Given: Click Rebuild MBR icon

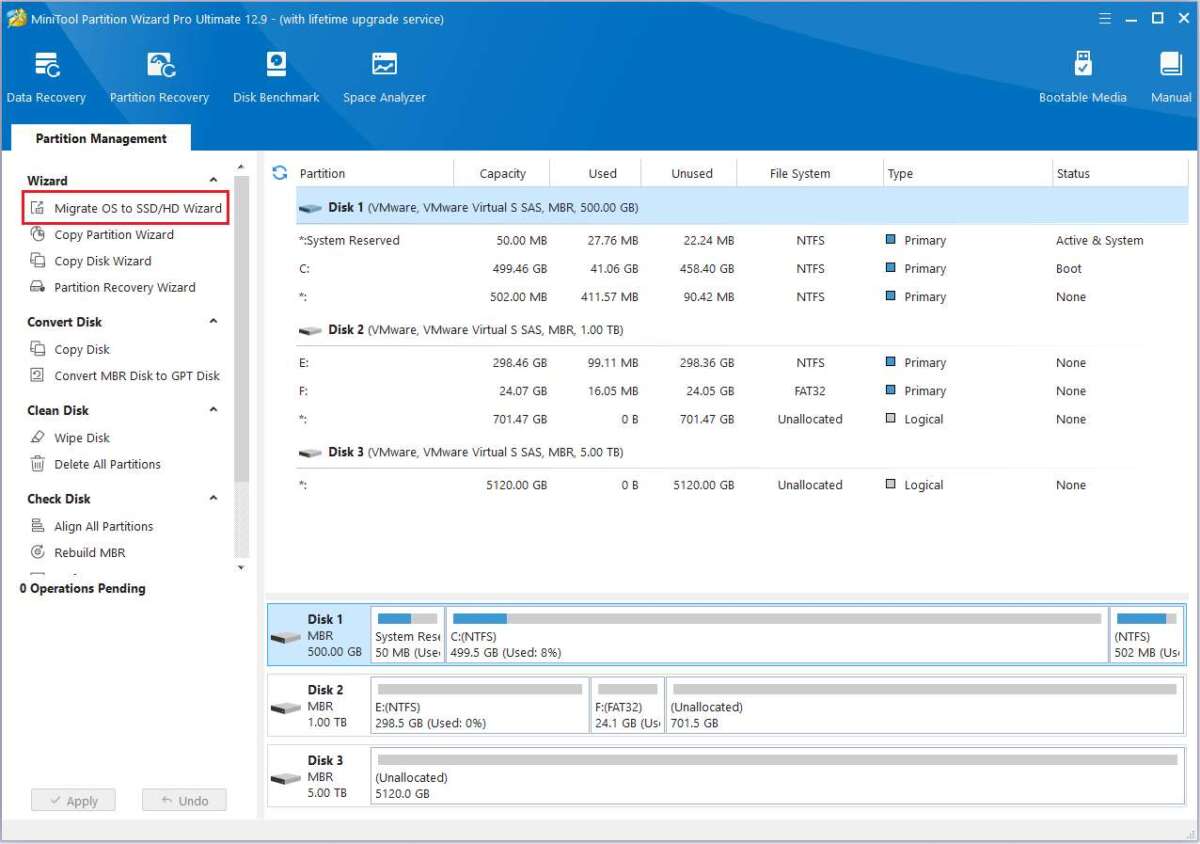Looking at the screenshot, I should point(38,552).
